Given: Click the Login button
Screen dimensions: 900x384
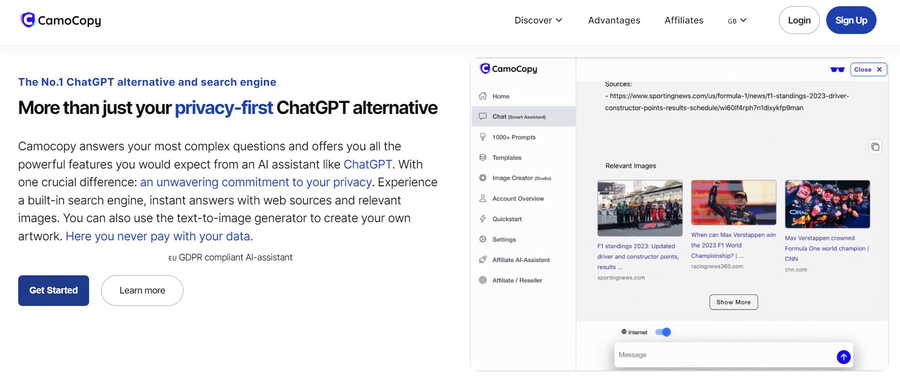Looking at the screenshot, I should [799, 21].
